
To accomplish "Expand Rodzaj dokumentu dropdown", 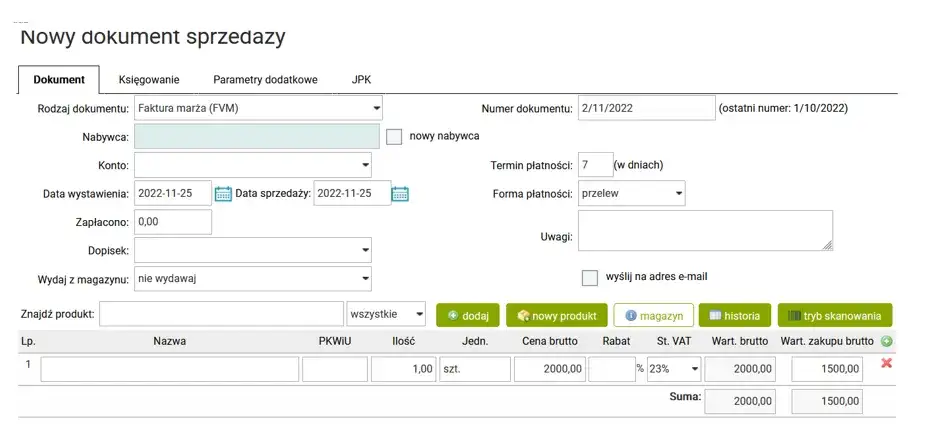I will [x=257, y=107].
